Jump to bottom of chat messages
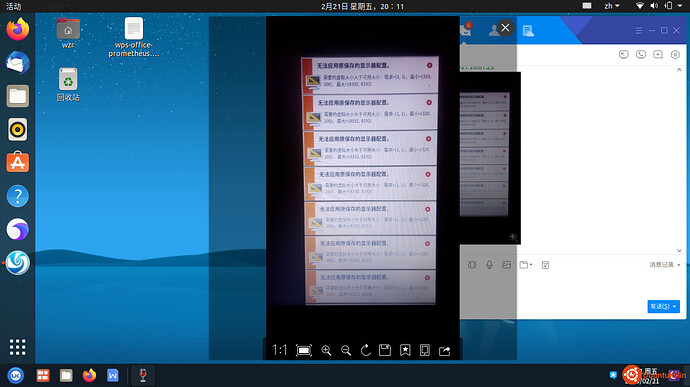 (x=679, y=251)
